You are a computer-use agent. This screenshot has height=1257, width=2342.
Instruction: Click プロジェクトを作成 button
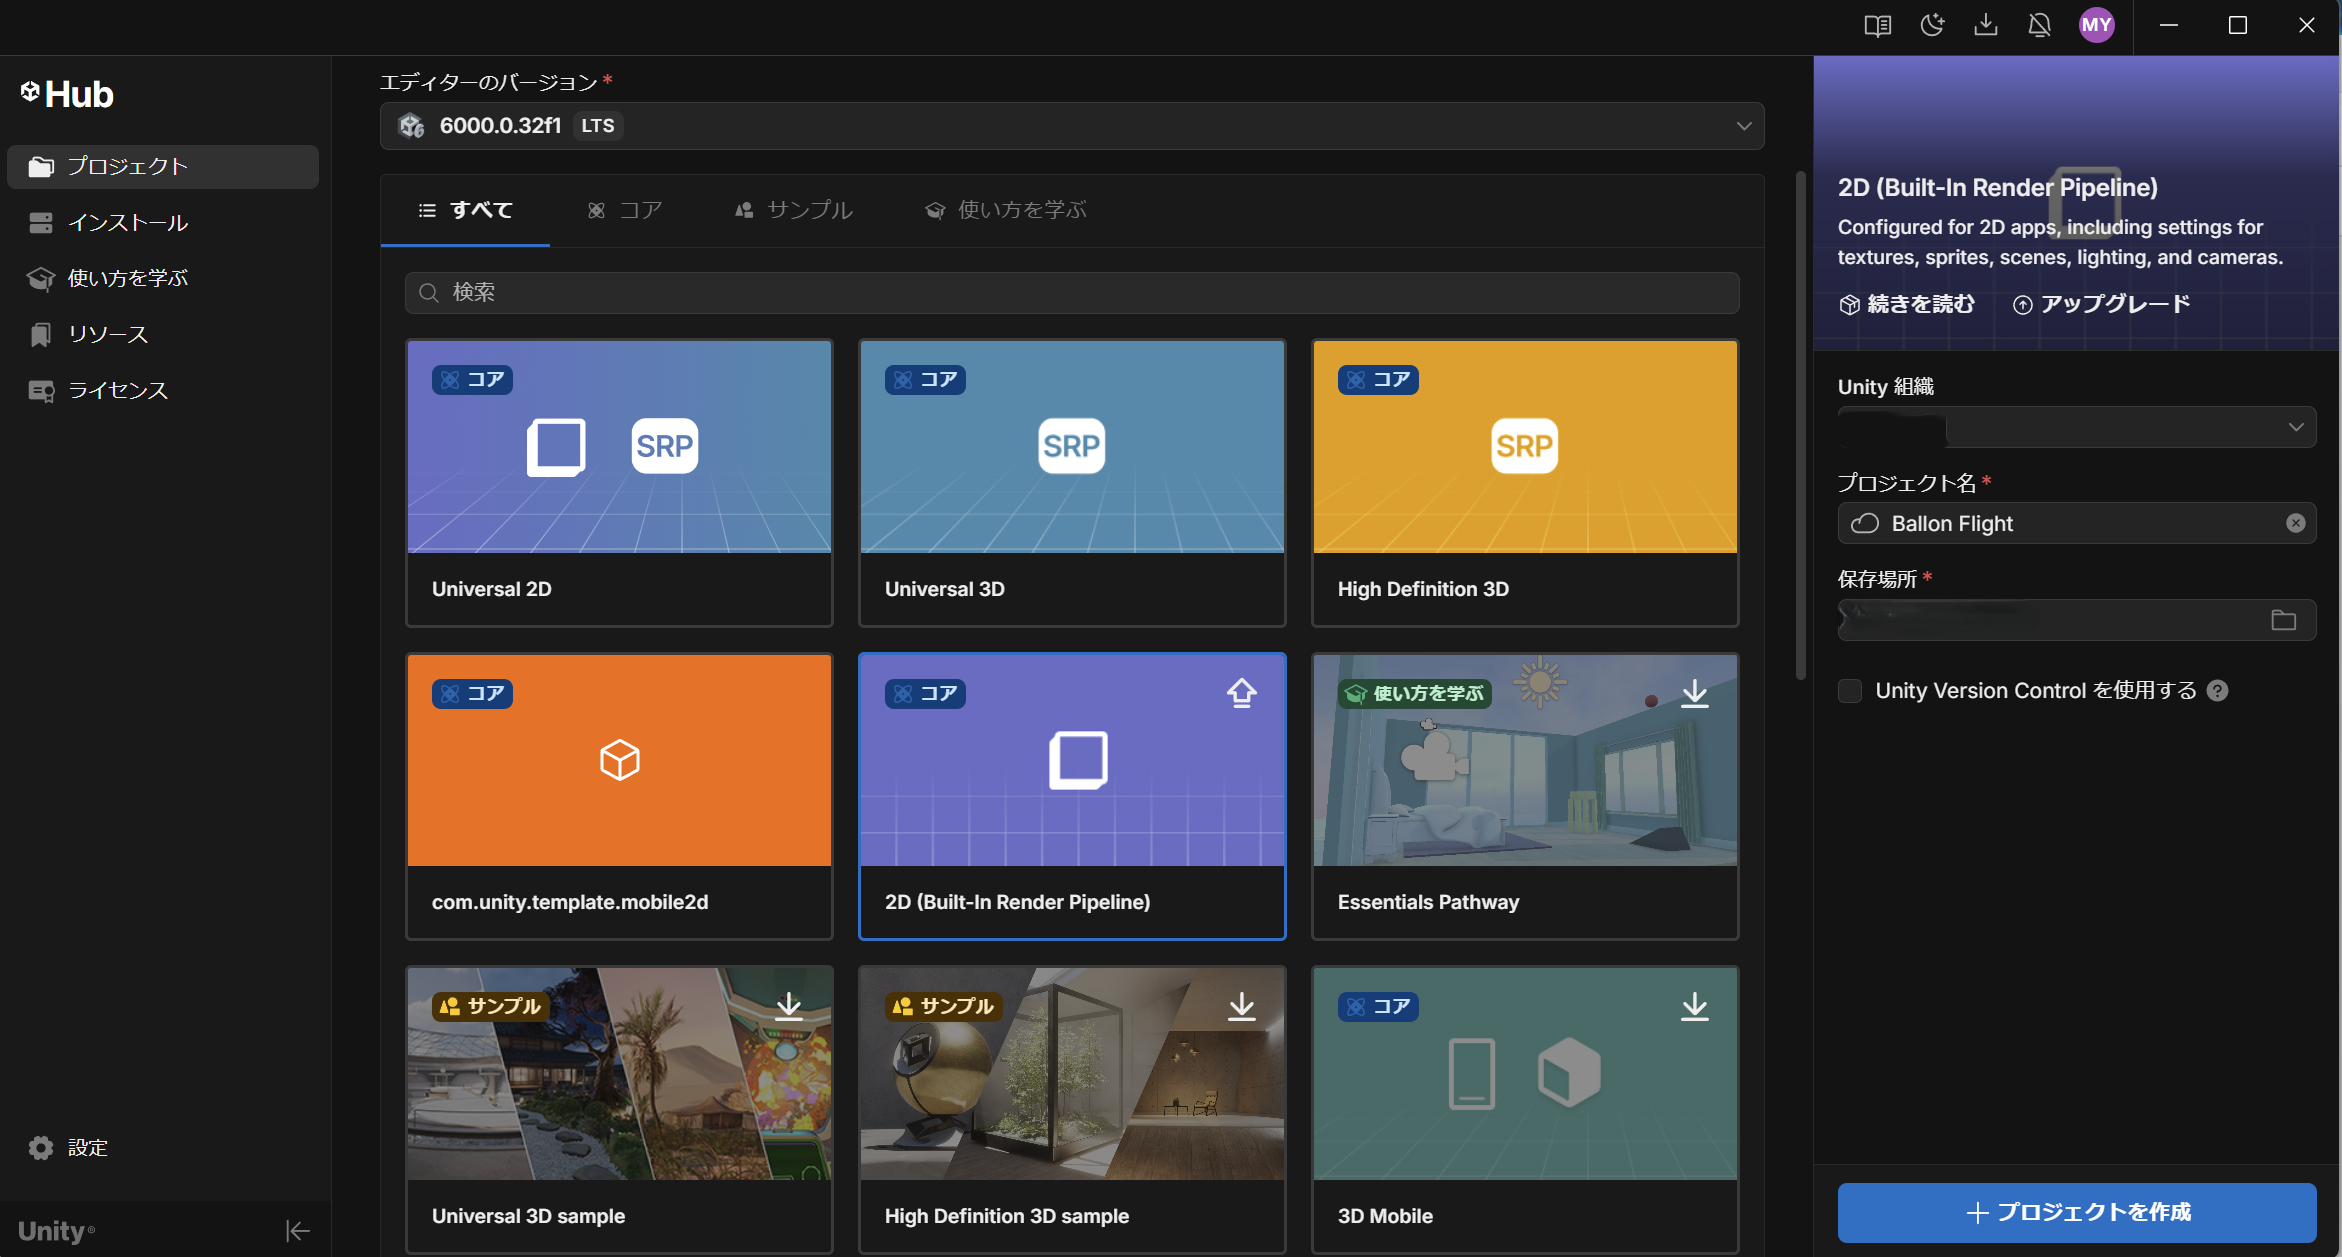pyautogui.click(x=2076, y=1212)
